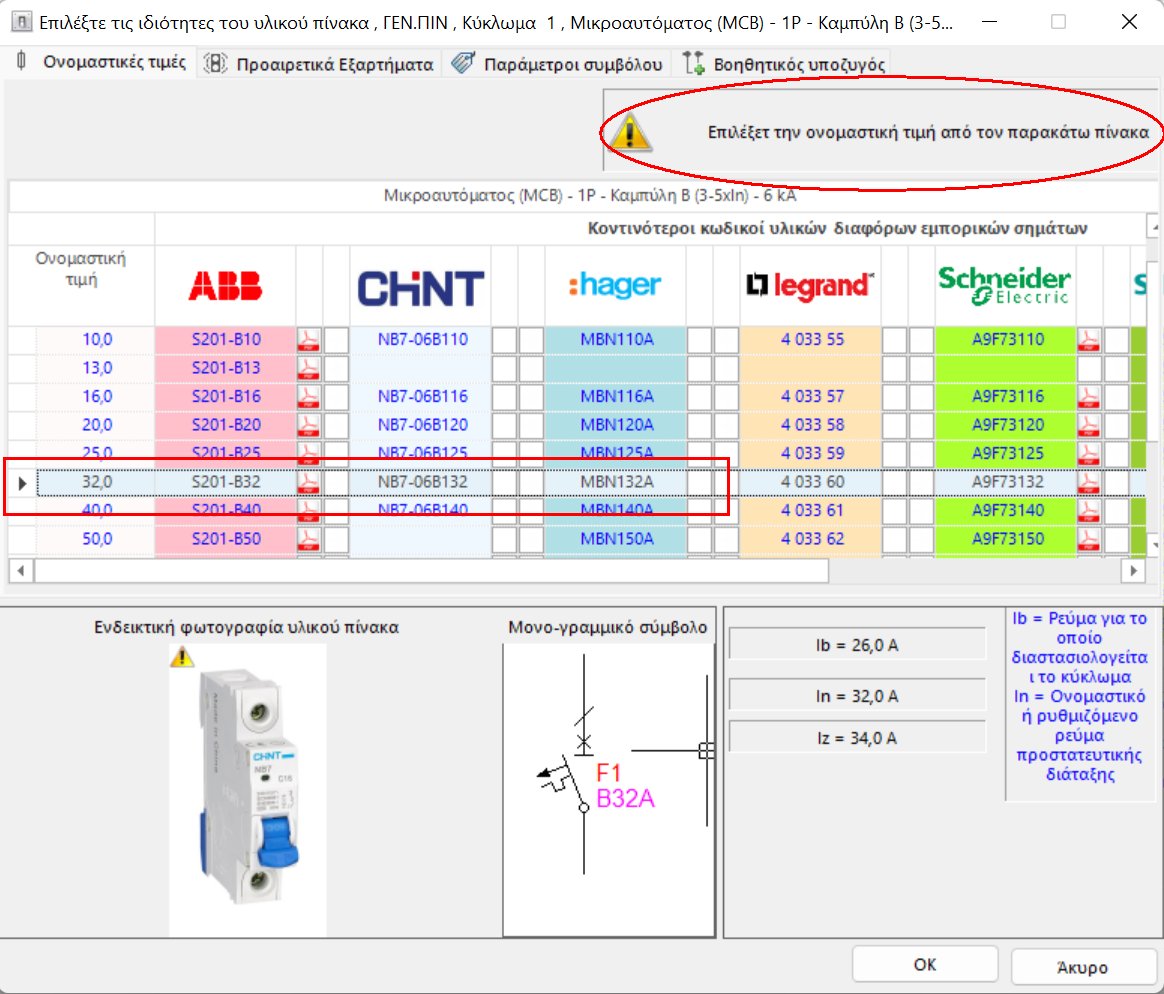Open the PDF datasheet for Schneider A9F73150
The image size is (1164, 994).
pos(1089,537)
